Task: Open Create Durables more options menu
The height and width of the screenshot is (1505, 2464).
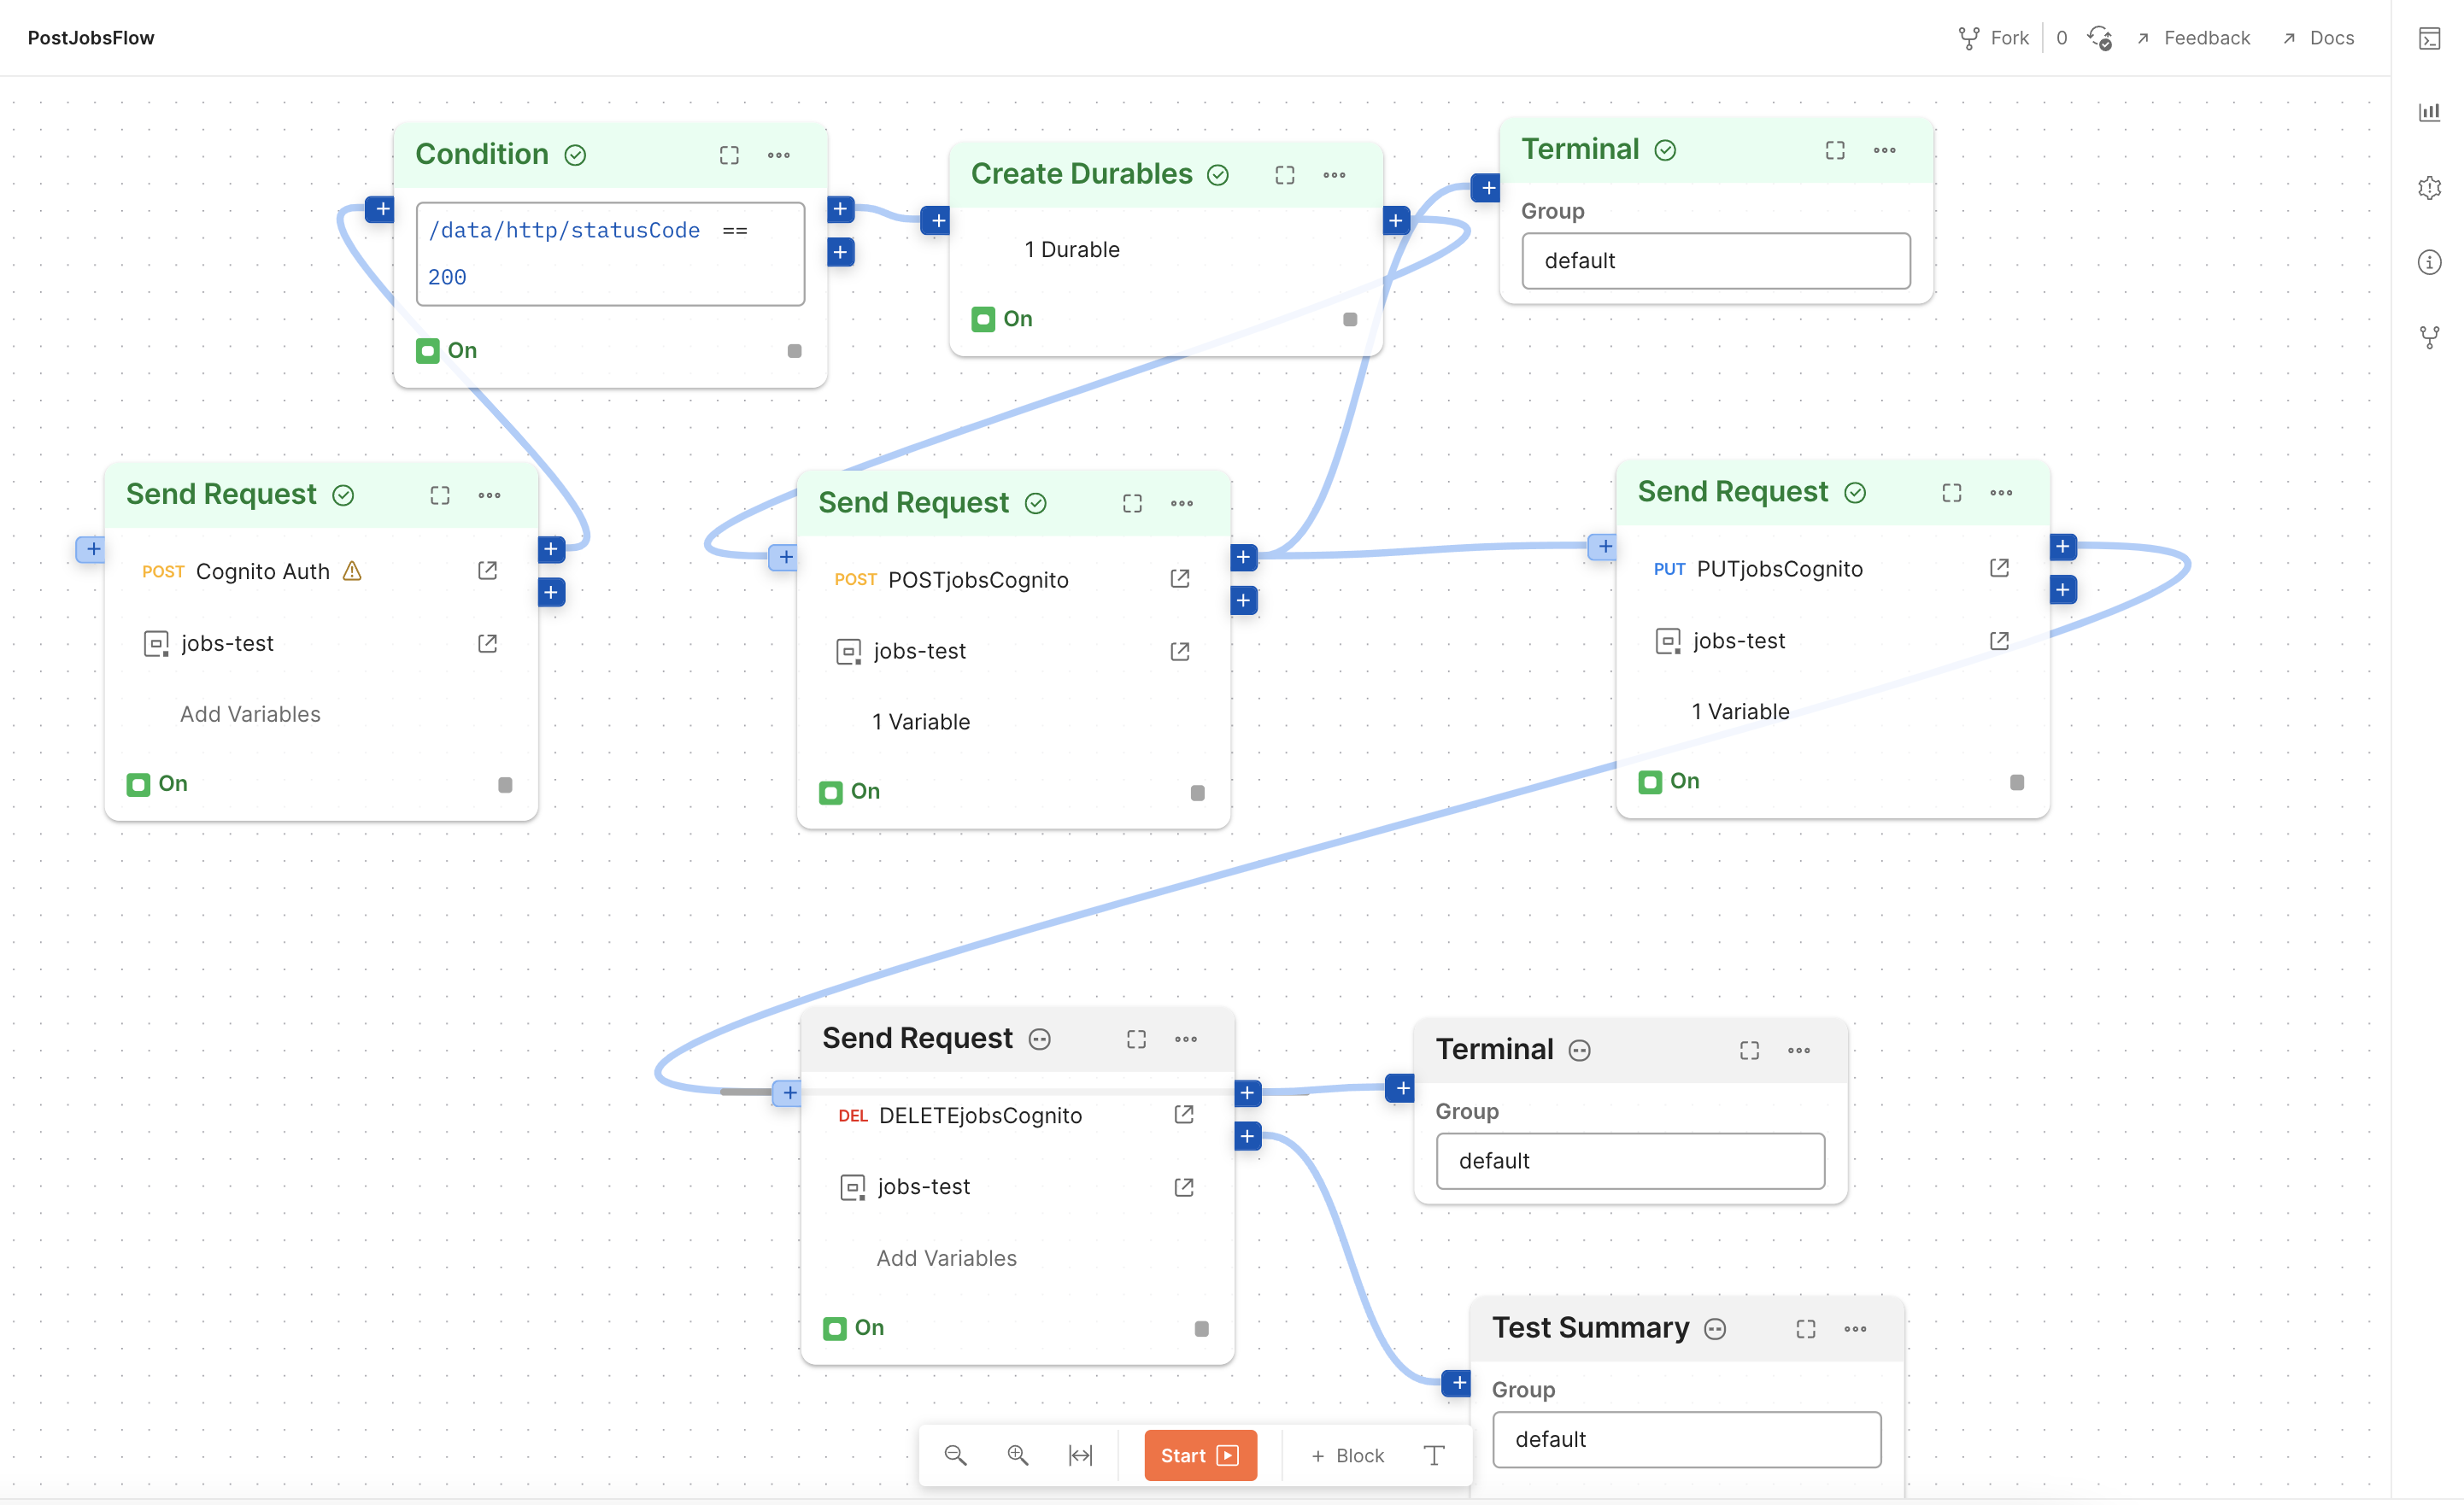Action: click(1334, 175)
